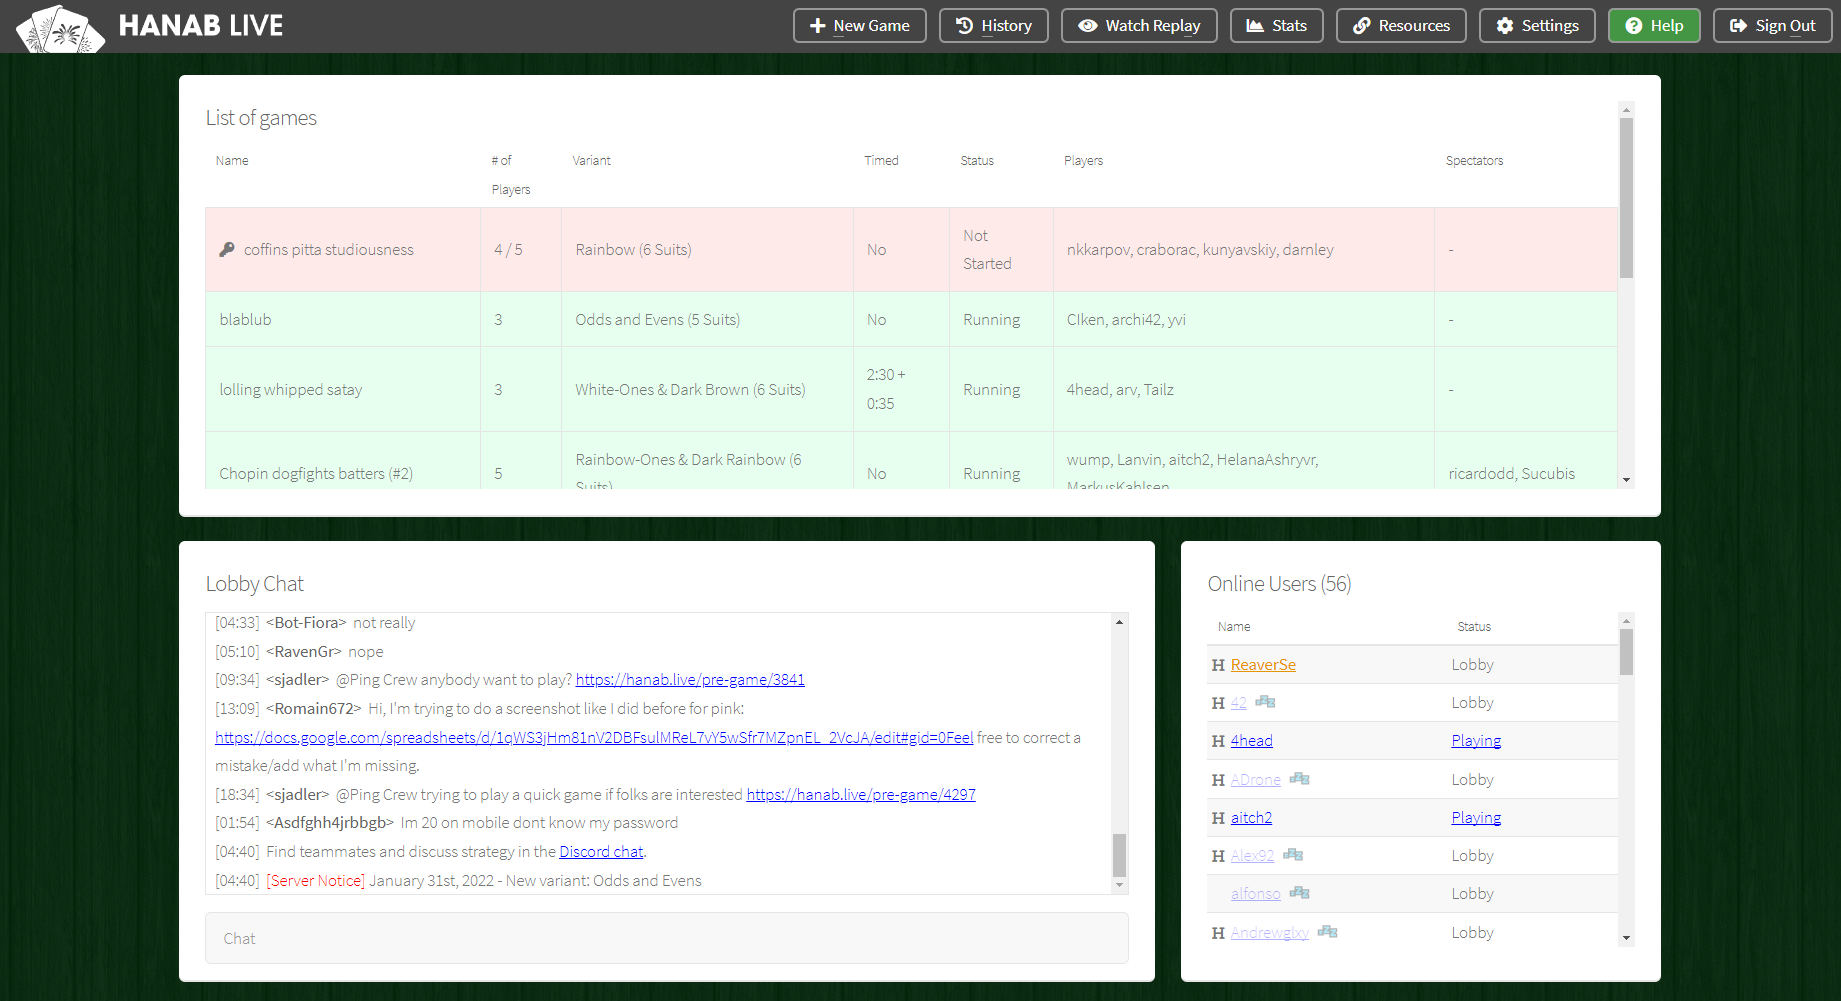Click the key icon beside coffins pitta studiousness
Screen dimensions: 1841x1001
click(x=227, y=249)
